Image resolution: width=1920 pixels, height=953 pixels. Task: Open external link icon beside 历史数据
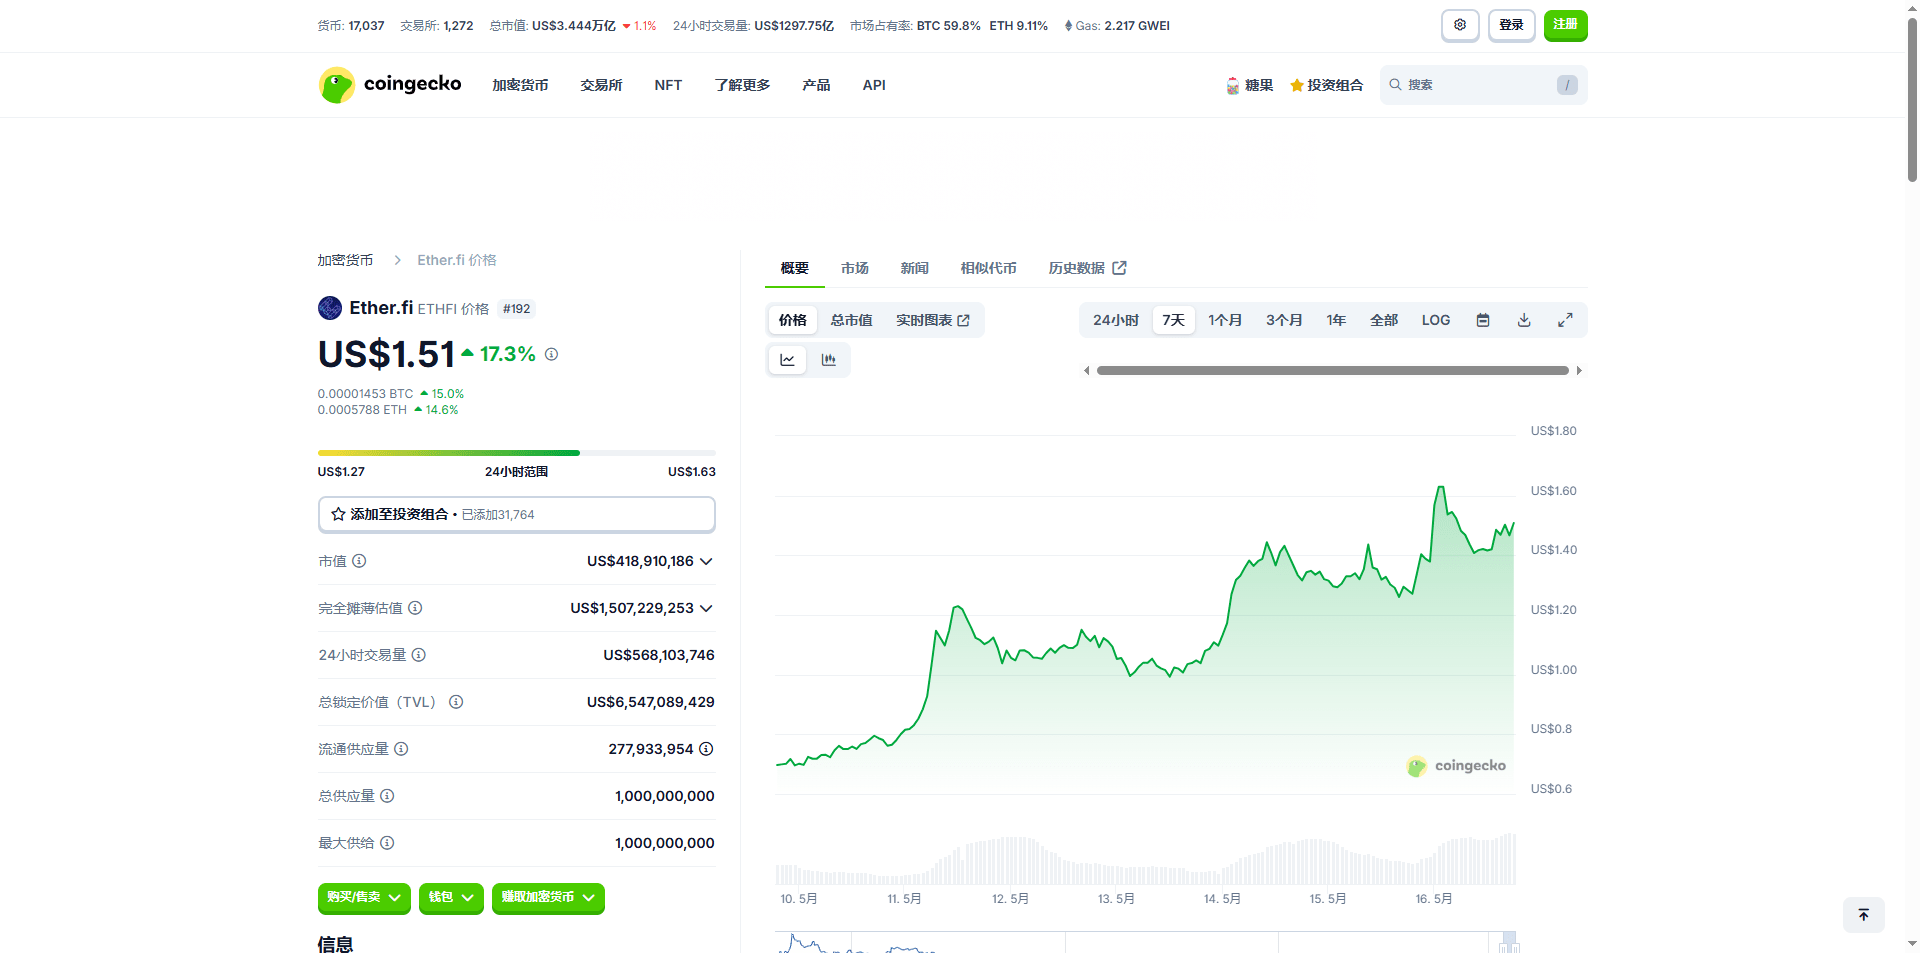[x=1120, y=268]
